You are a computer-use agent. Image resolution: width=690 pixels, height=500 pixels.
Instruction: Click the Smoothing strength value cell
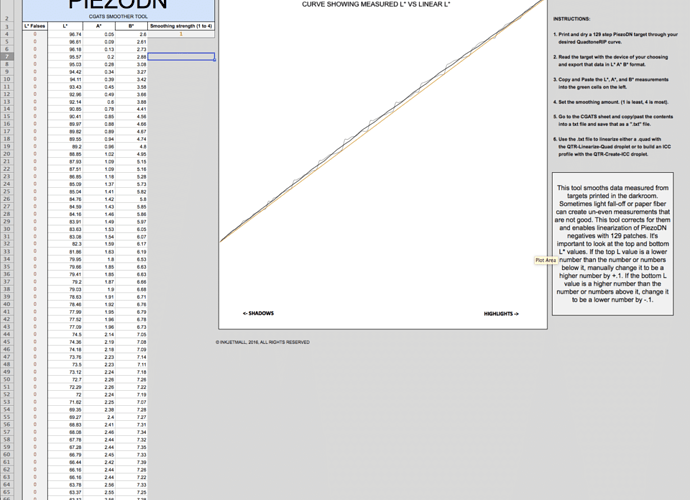181,34
